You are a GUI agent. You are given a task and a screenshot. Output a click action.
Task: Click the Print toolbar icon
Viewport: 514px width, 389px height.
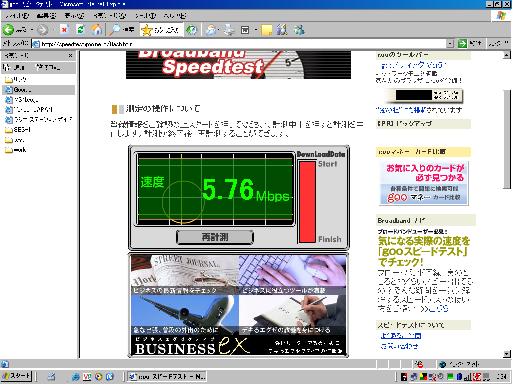(x=229, y=30)
